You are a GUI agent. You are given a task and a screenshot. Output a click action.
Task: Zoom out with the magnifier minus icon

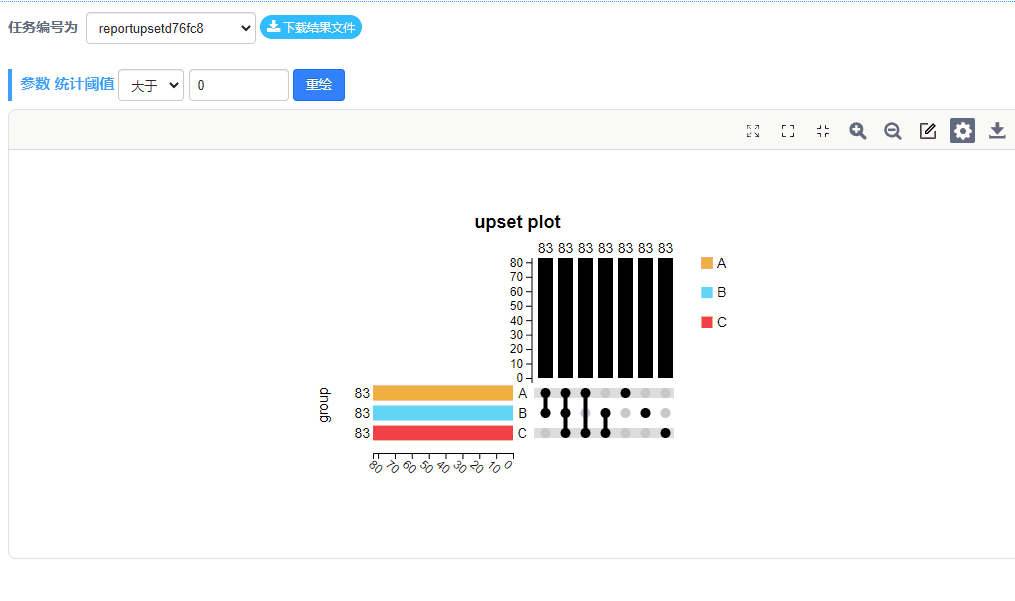[x=893, y=131]
